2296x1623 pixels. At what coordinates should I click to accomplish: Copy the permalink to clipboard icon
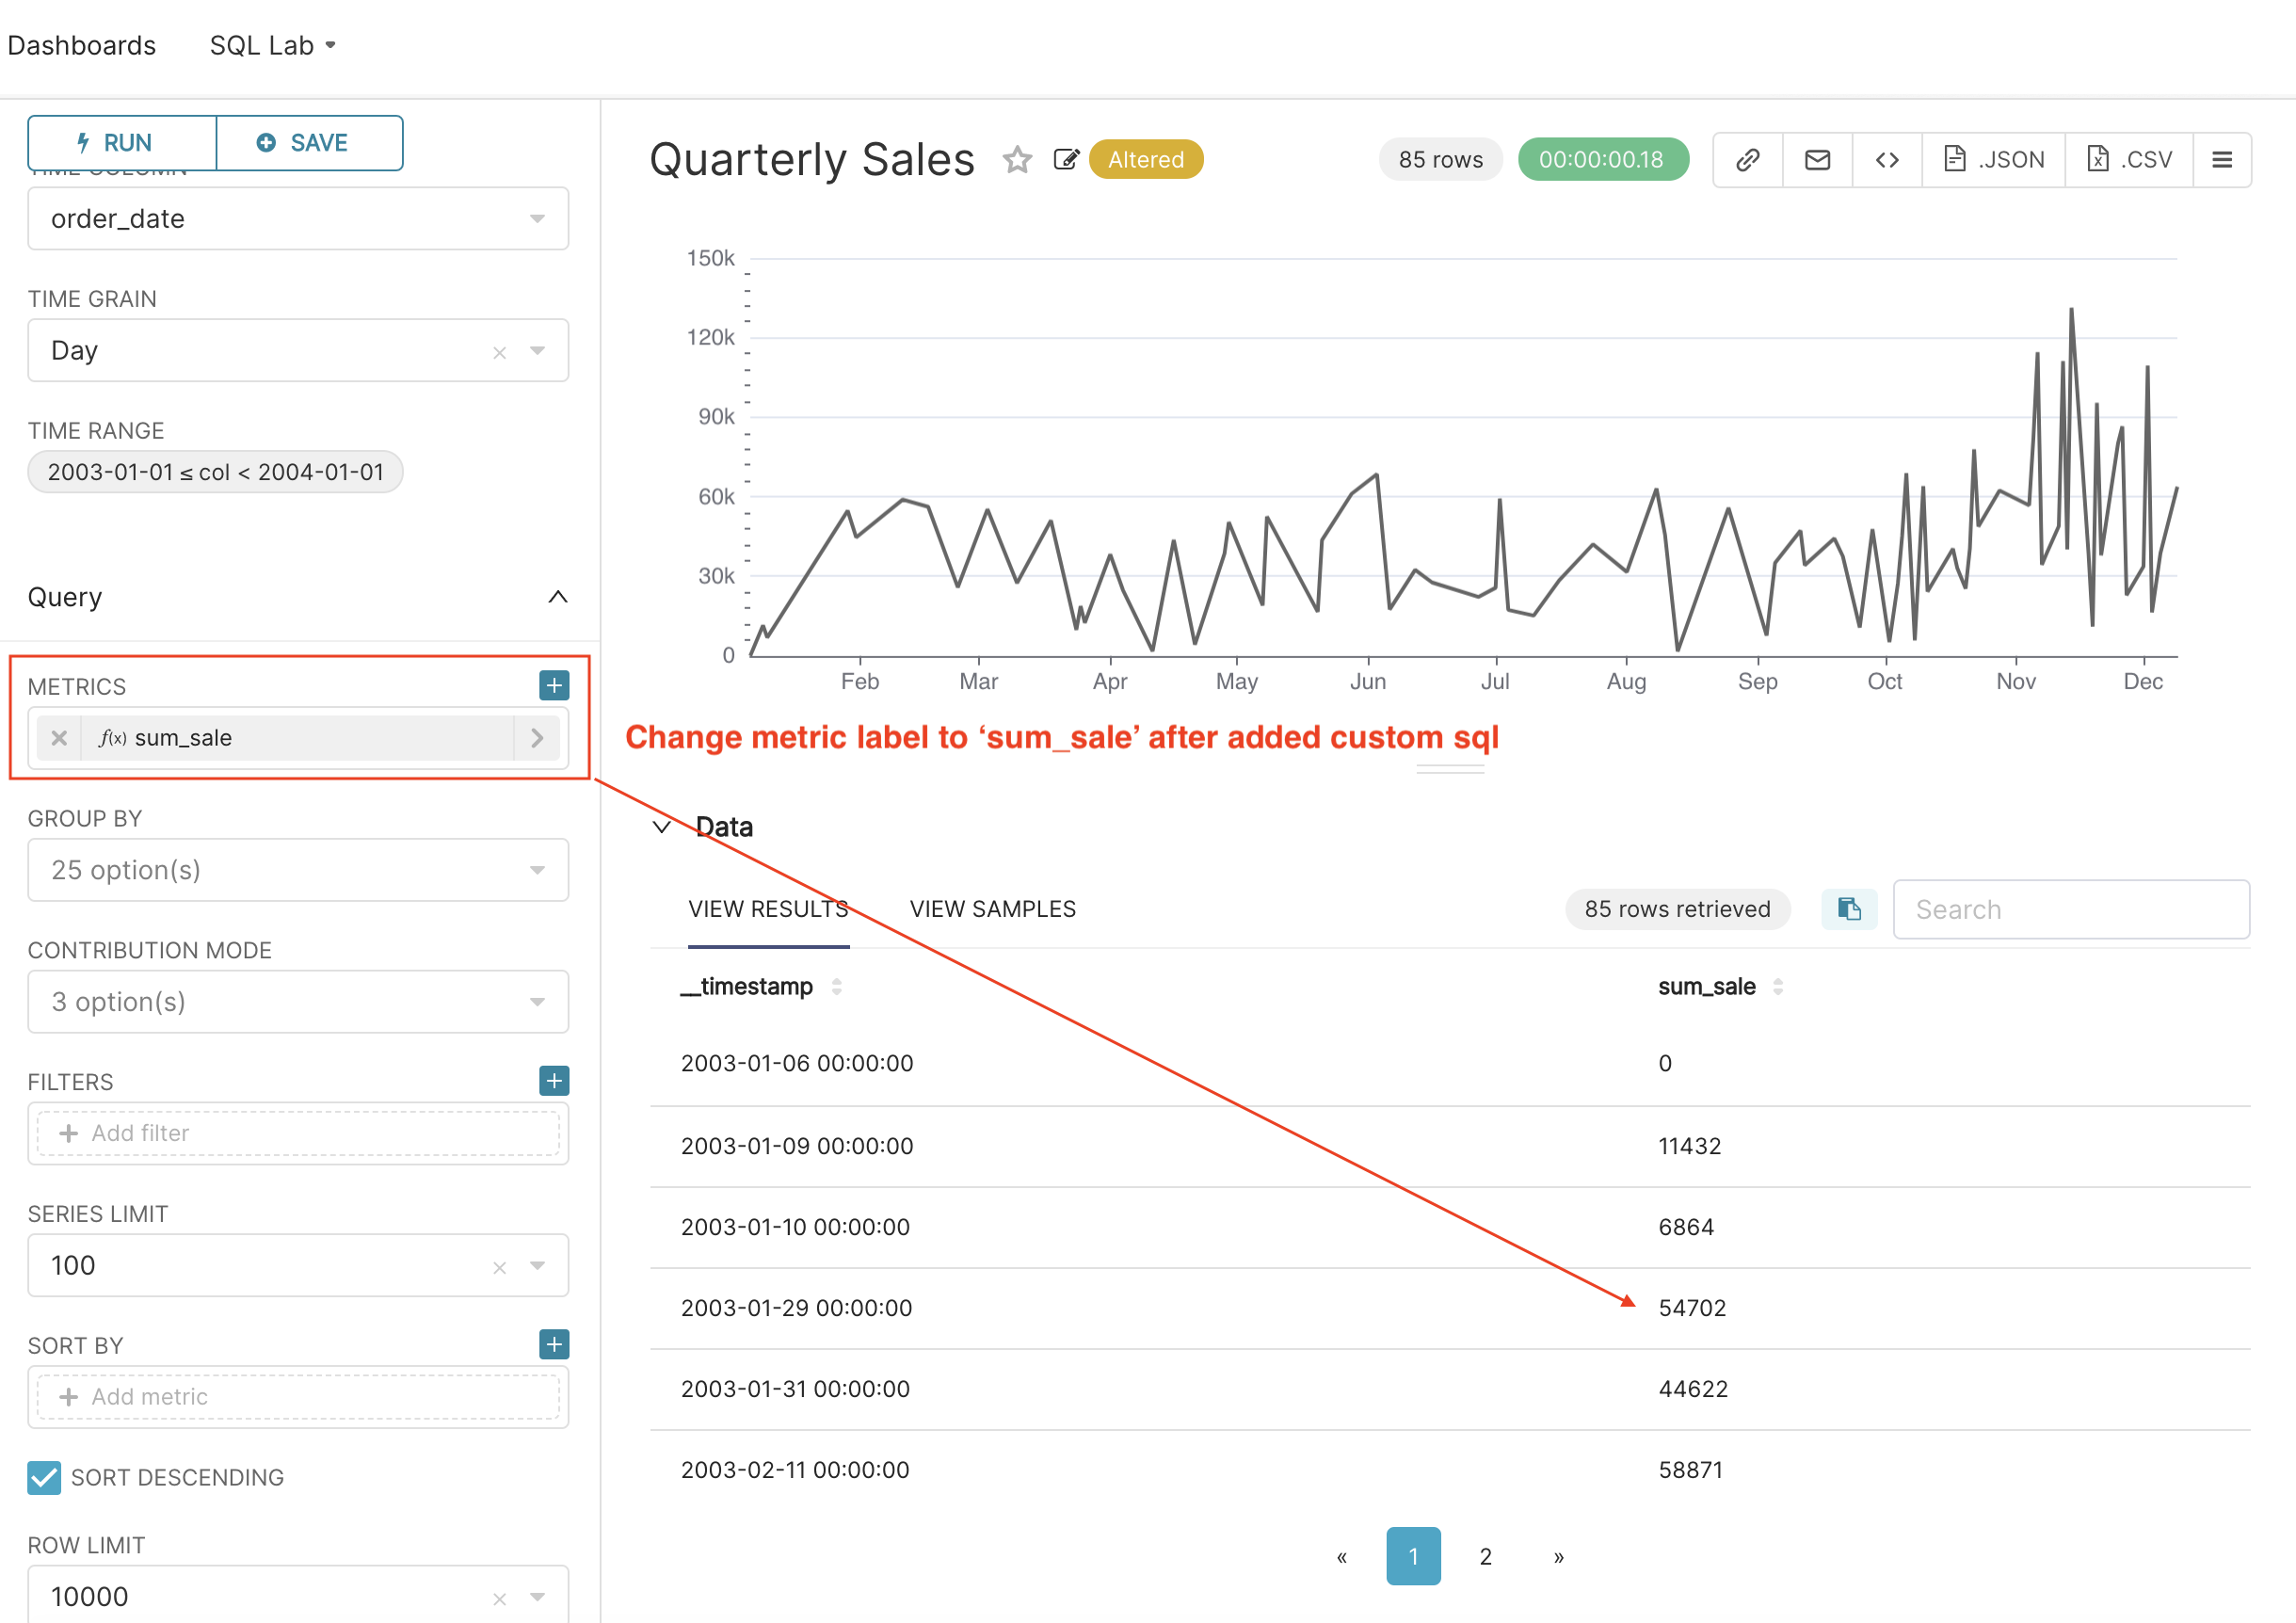click(x=1746, y=158)
